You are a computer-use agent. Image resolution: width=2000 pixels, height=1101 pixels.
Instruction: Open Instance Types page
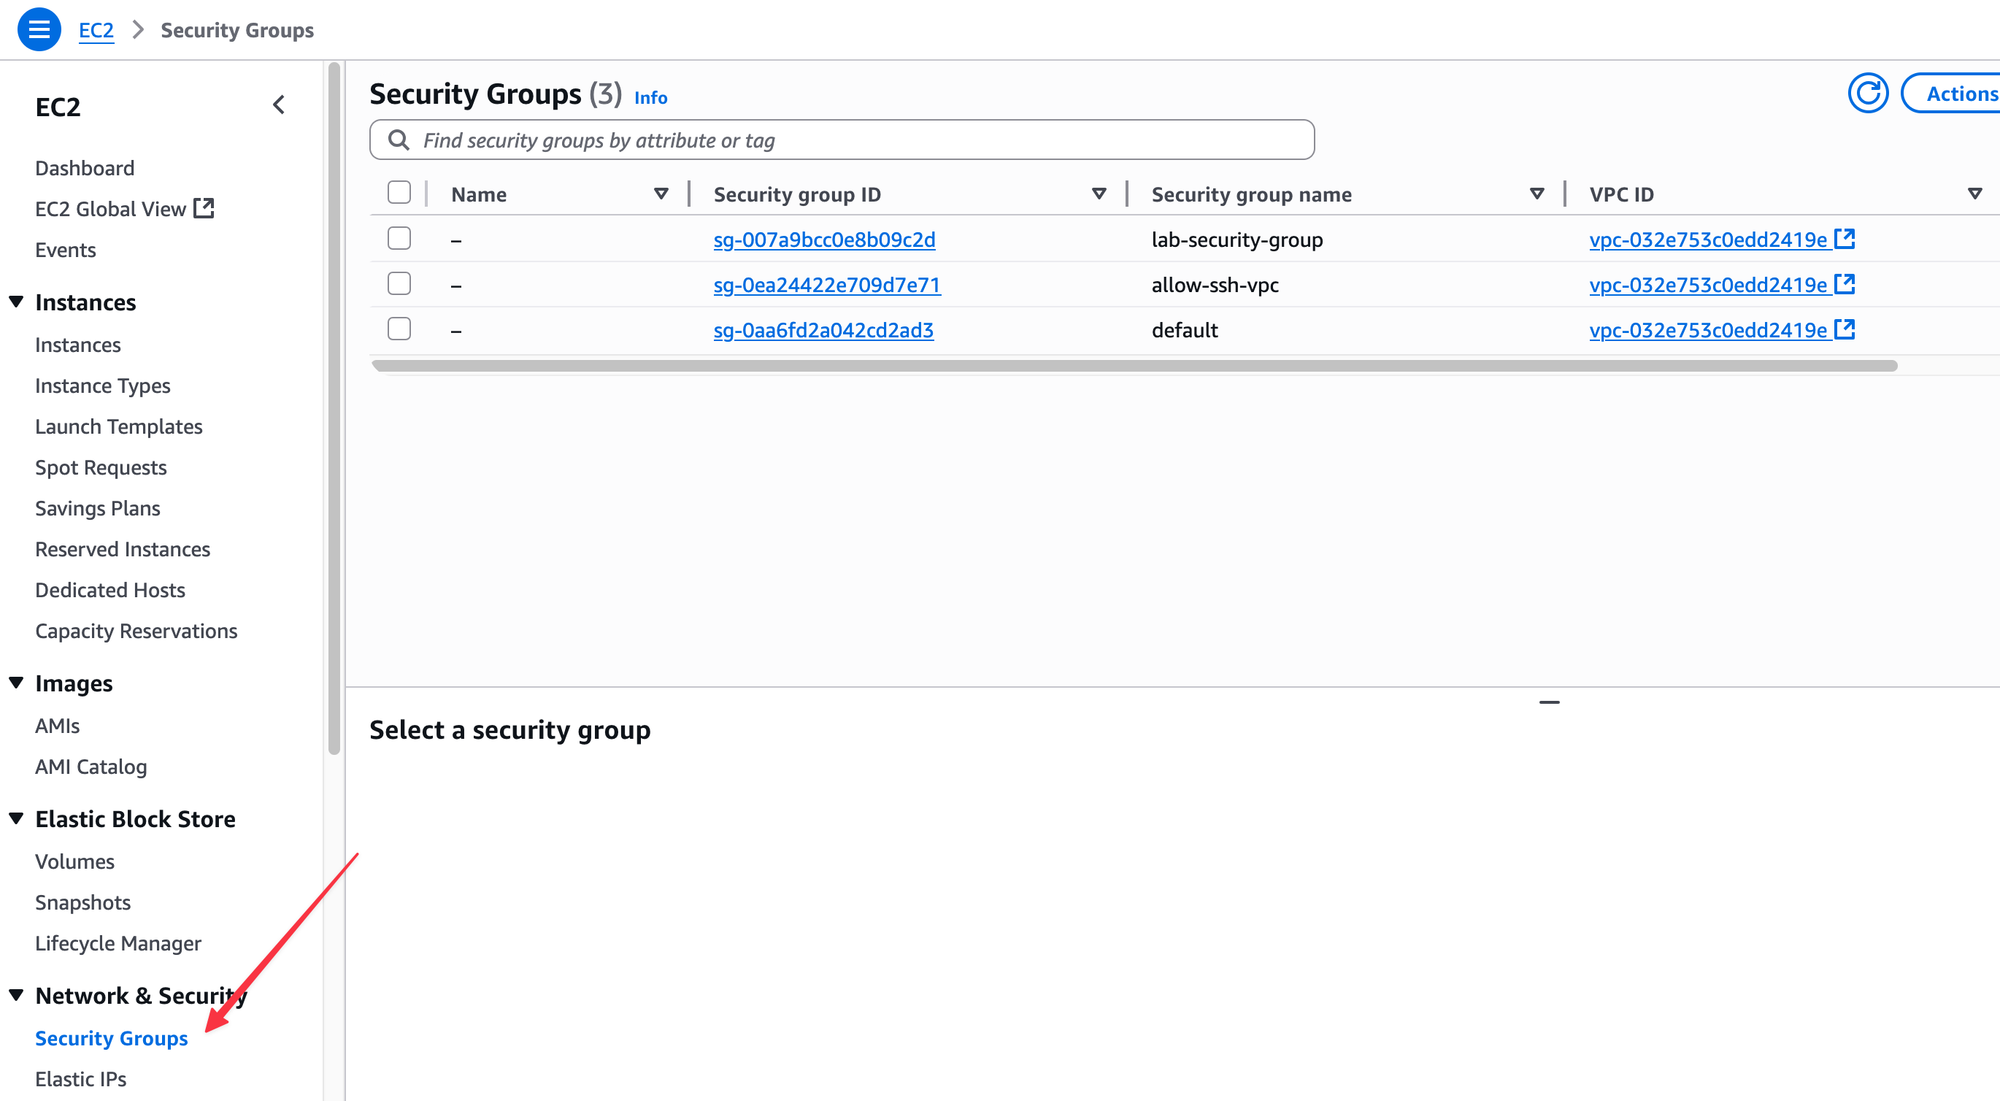pos(103,386)
